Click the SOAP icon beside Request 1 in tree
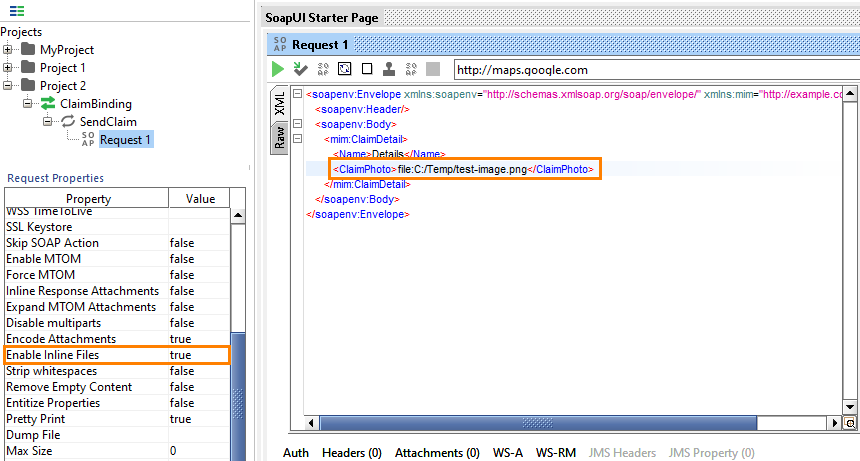 click(x=88, y=139)
